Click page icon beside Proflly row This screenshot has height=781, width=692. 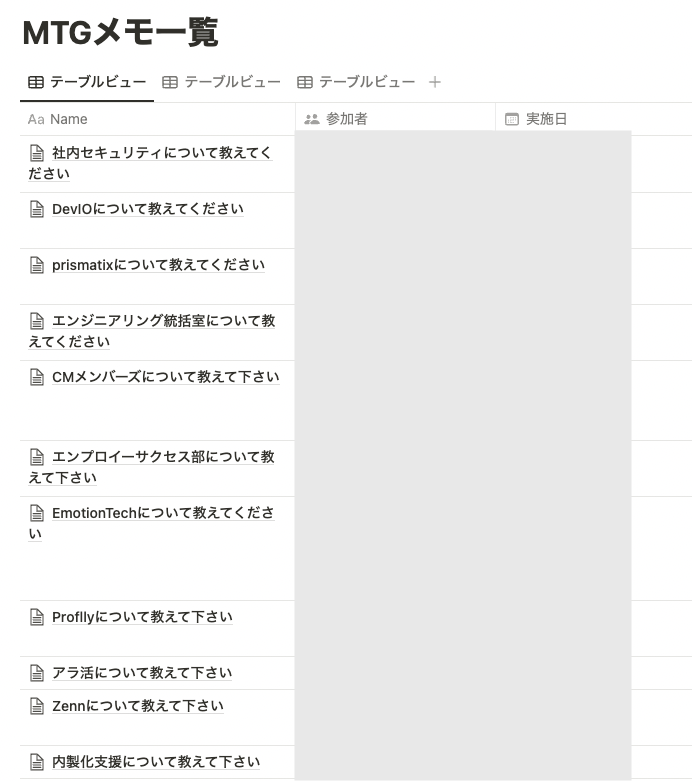pyautogui.click(x=37, y=617)
